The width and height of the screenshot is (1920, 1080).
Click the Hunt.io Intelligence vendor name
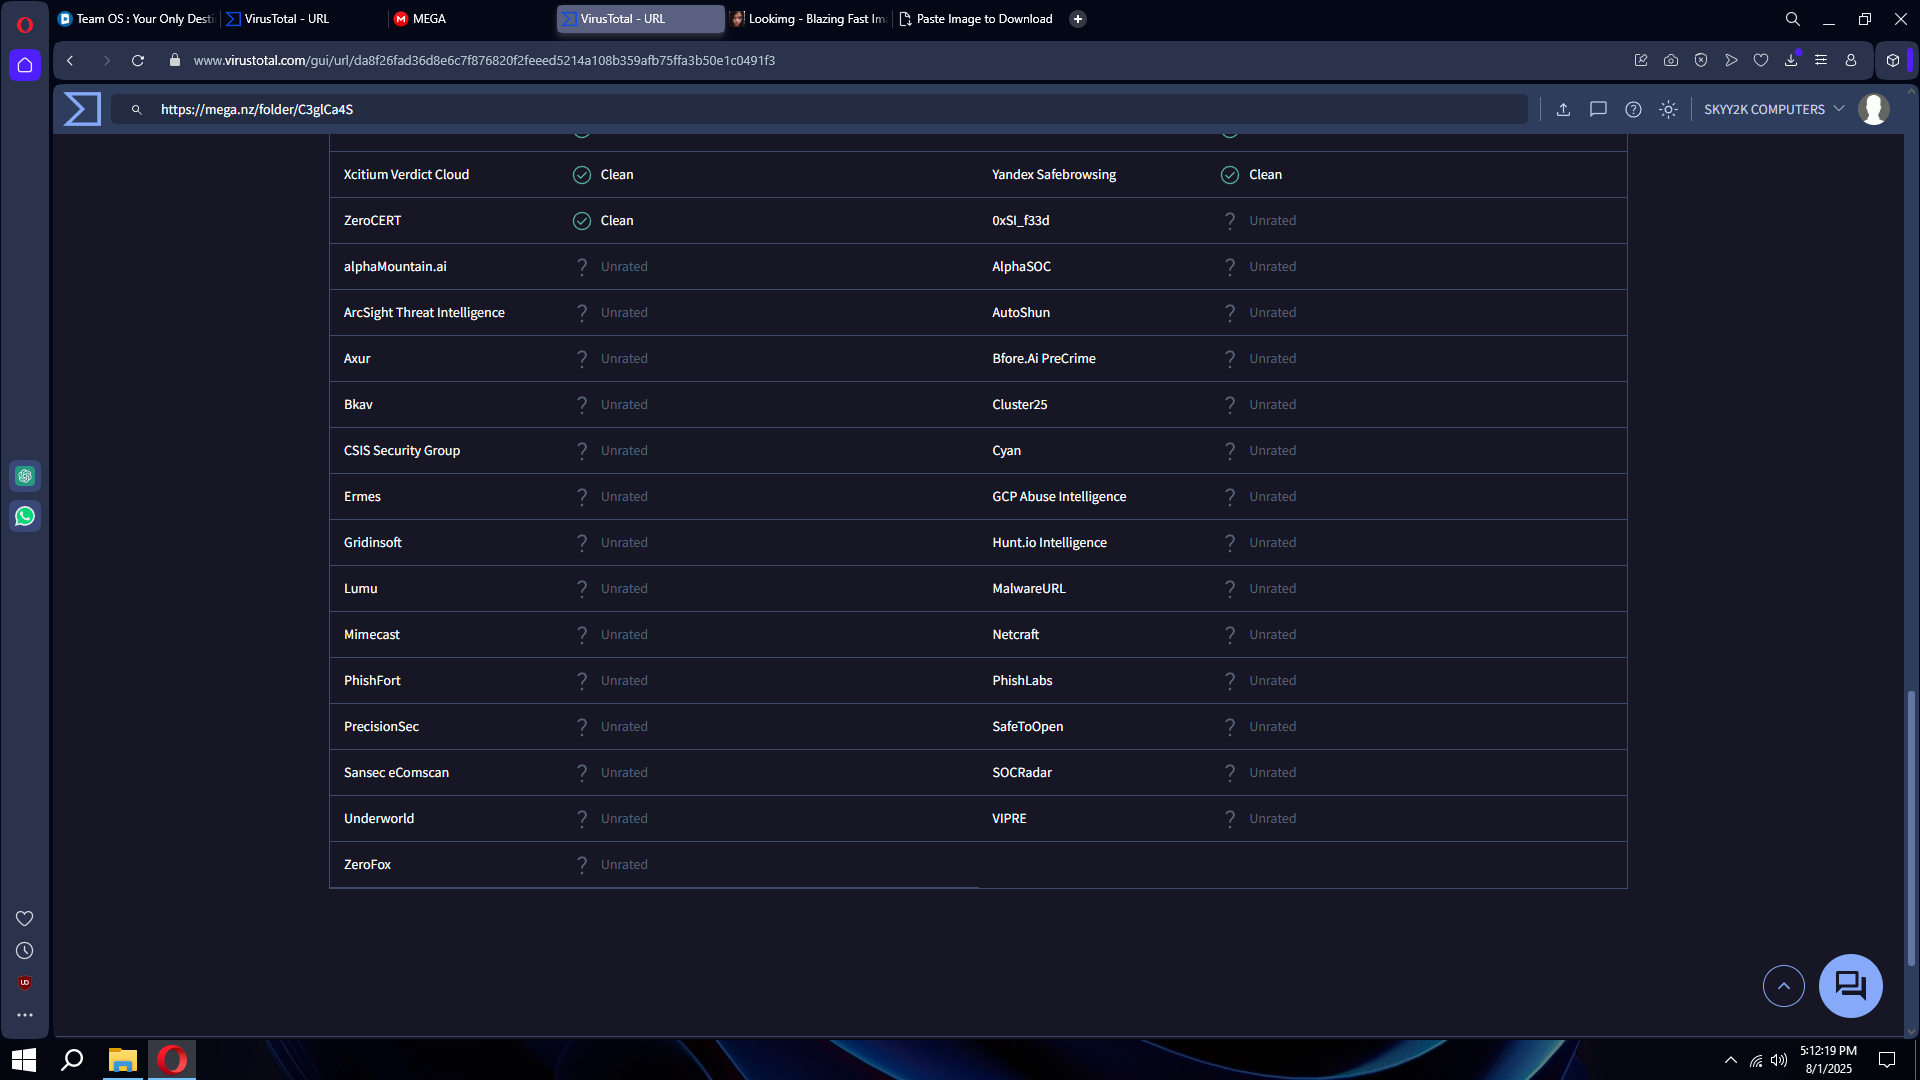[x=1049, y=542]
